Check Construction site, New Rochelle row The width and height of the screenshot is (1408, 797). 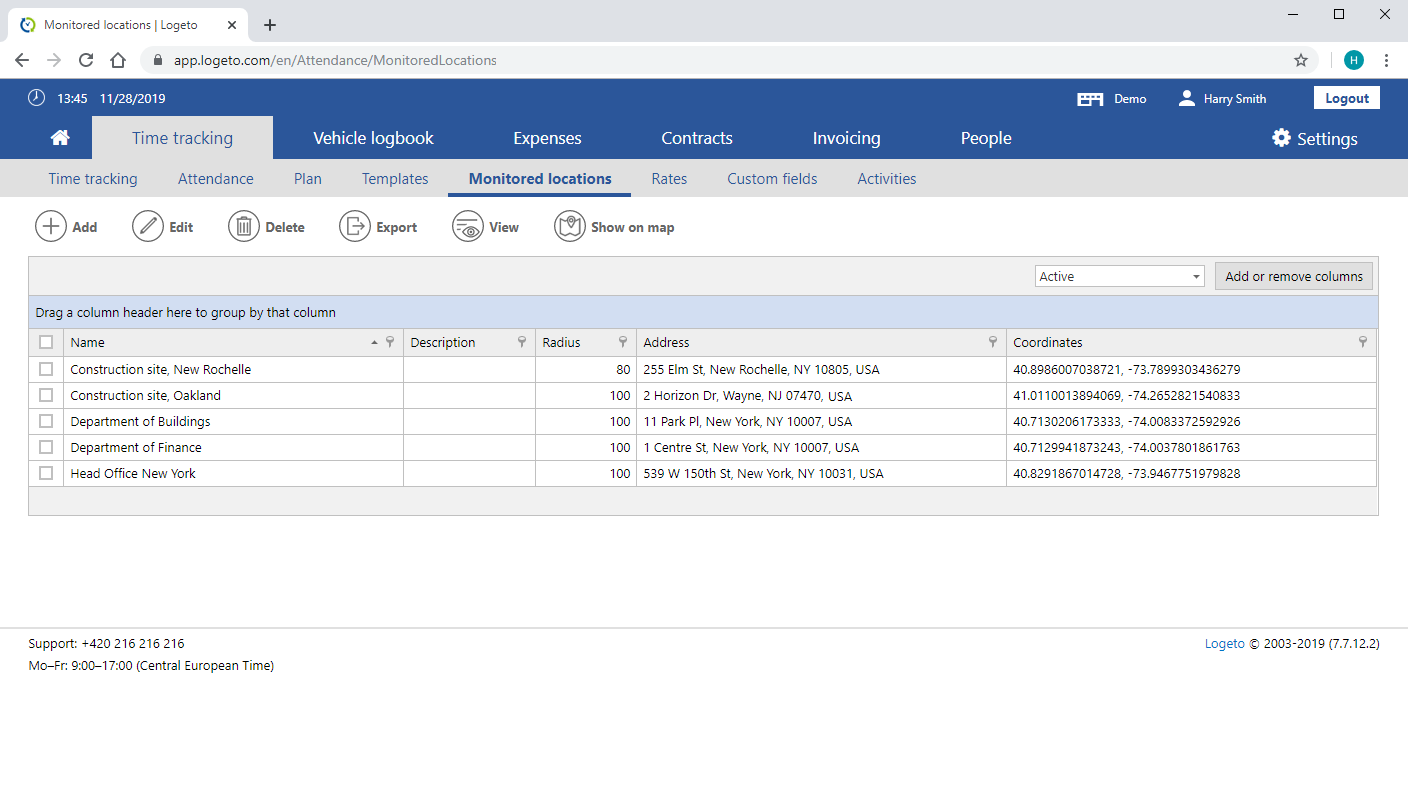tap(46, 369)
